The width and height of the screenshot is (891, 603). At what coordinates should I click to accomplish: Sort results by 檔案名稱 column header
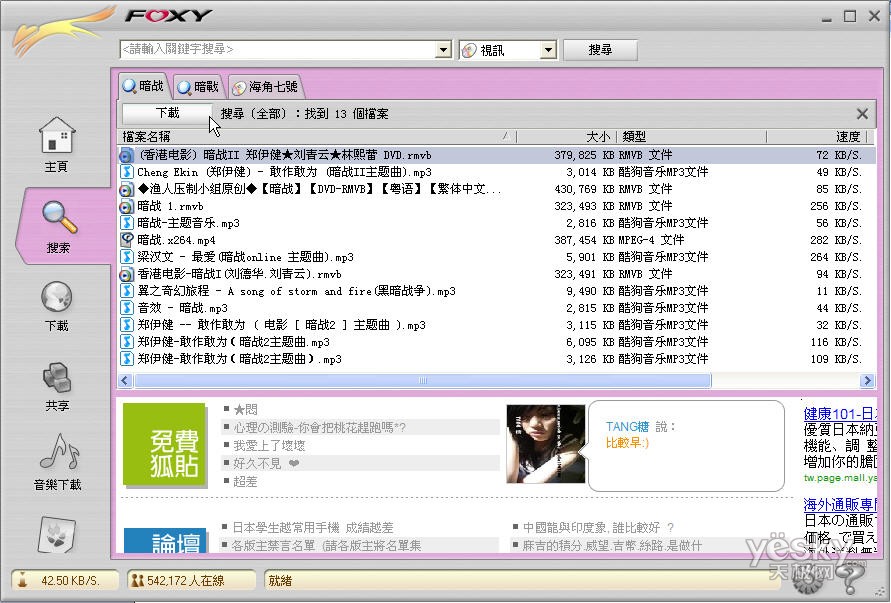pyautogui.click(x=317, y=136)
